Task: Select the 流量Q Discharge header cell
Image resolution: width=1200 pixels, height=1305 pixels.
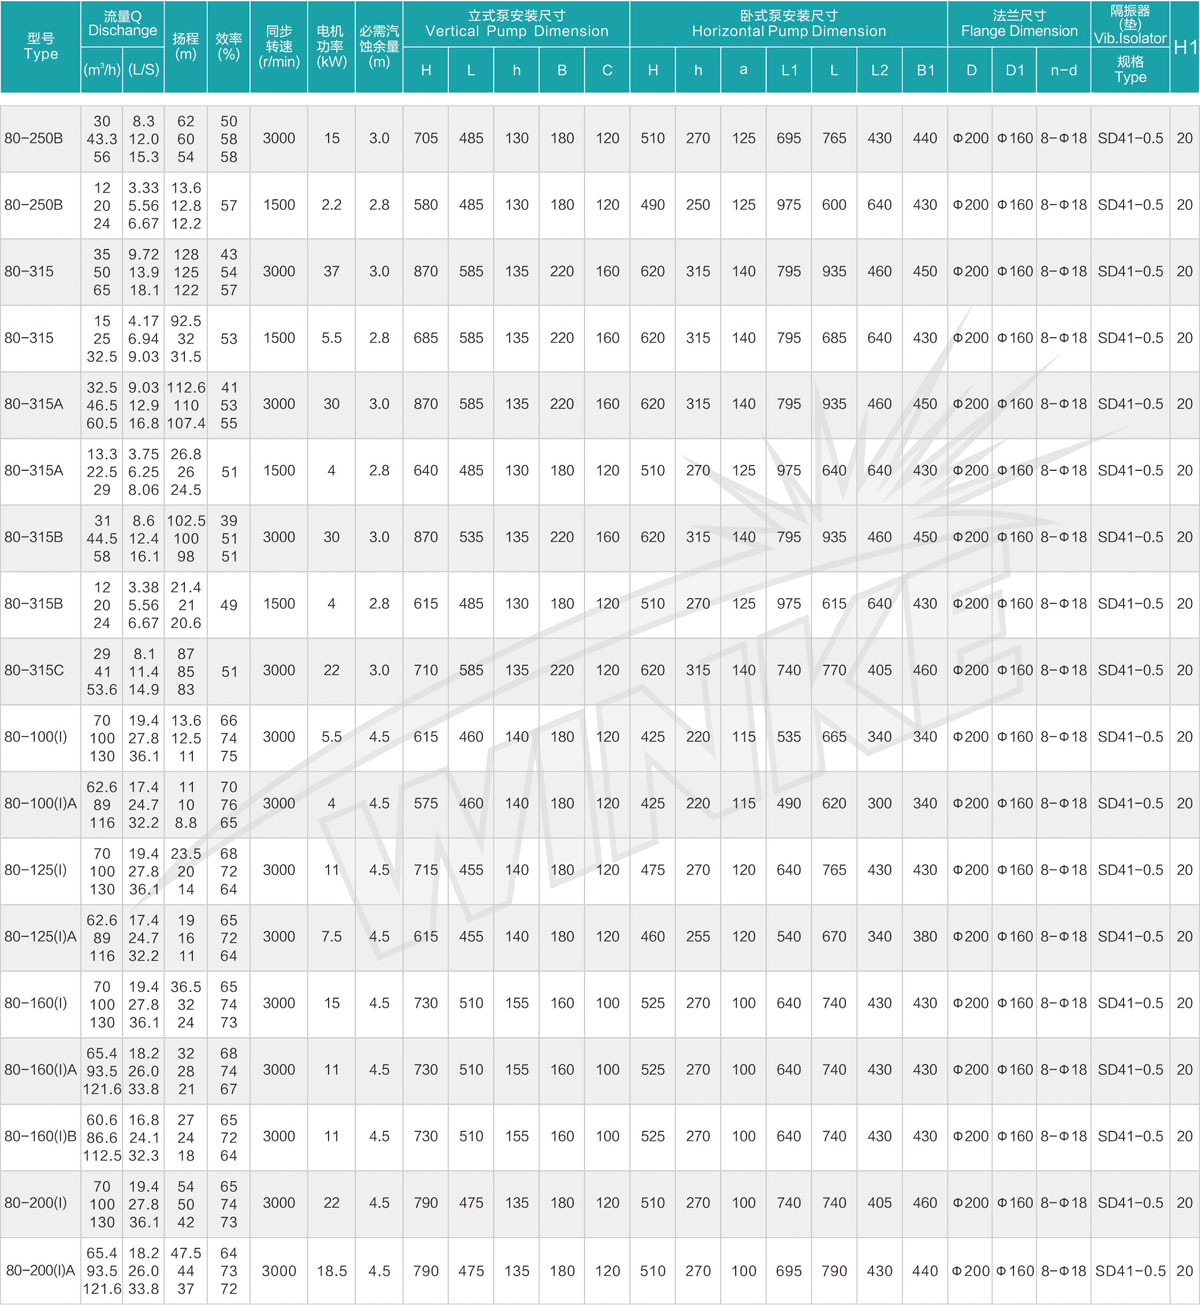Action: (122, 23)
